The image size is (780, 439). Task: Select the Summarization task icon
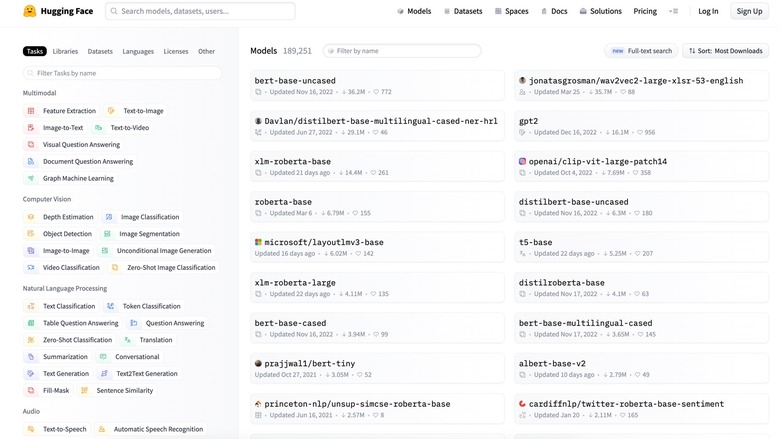pyautogui.click(x=31, y=357)
